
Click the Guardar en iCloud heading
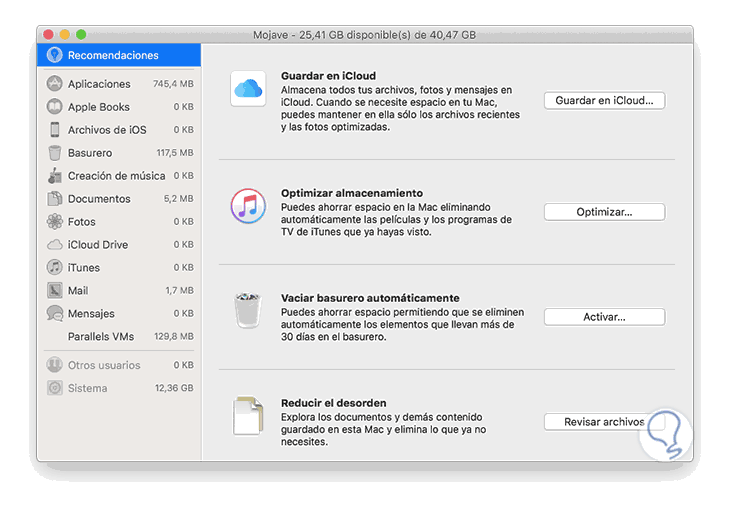click(328, 76)
